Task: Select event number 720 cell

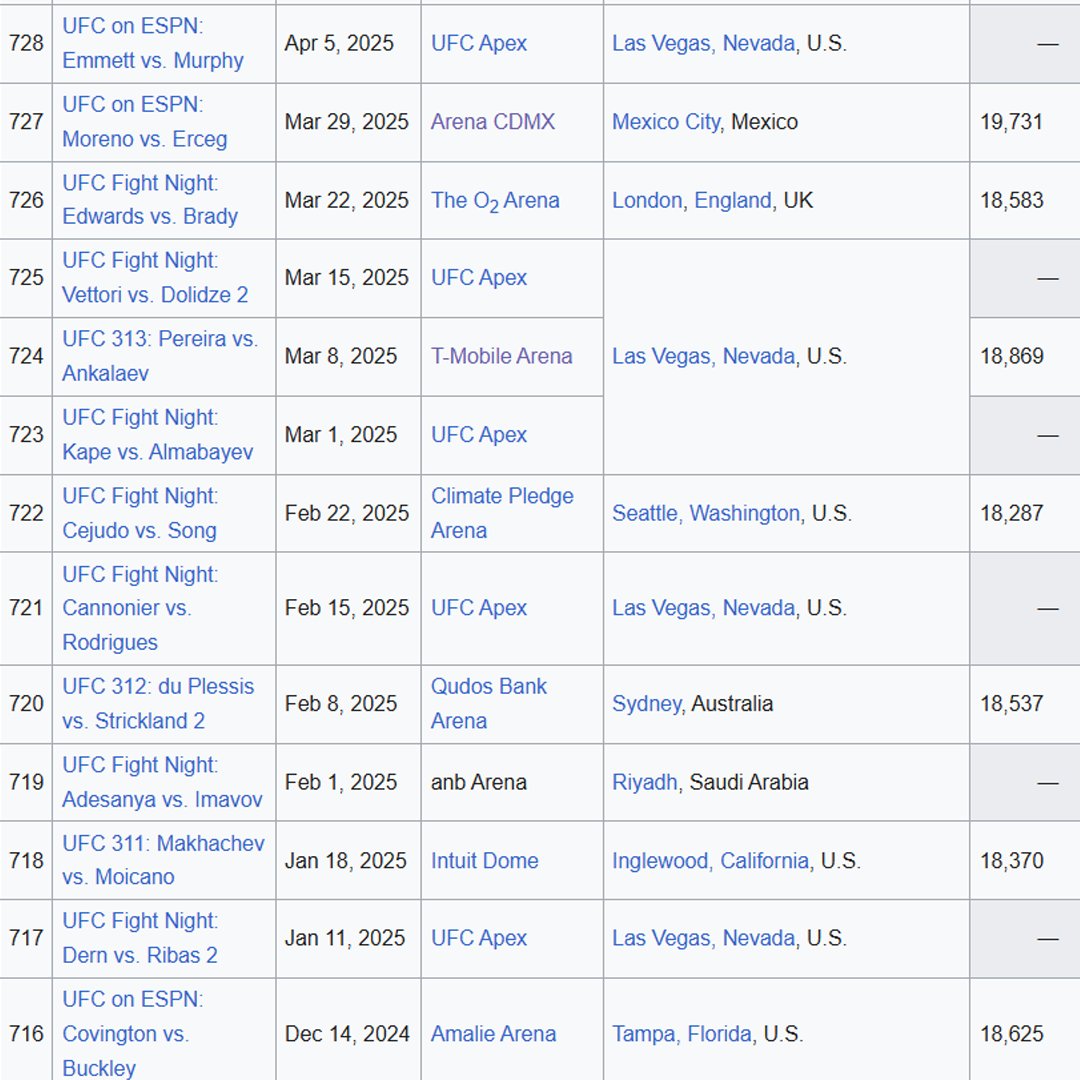Action: pos(26,703)
